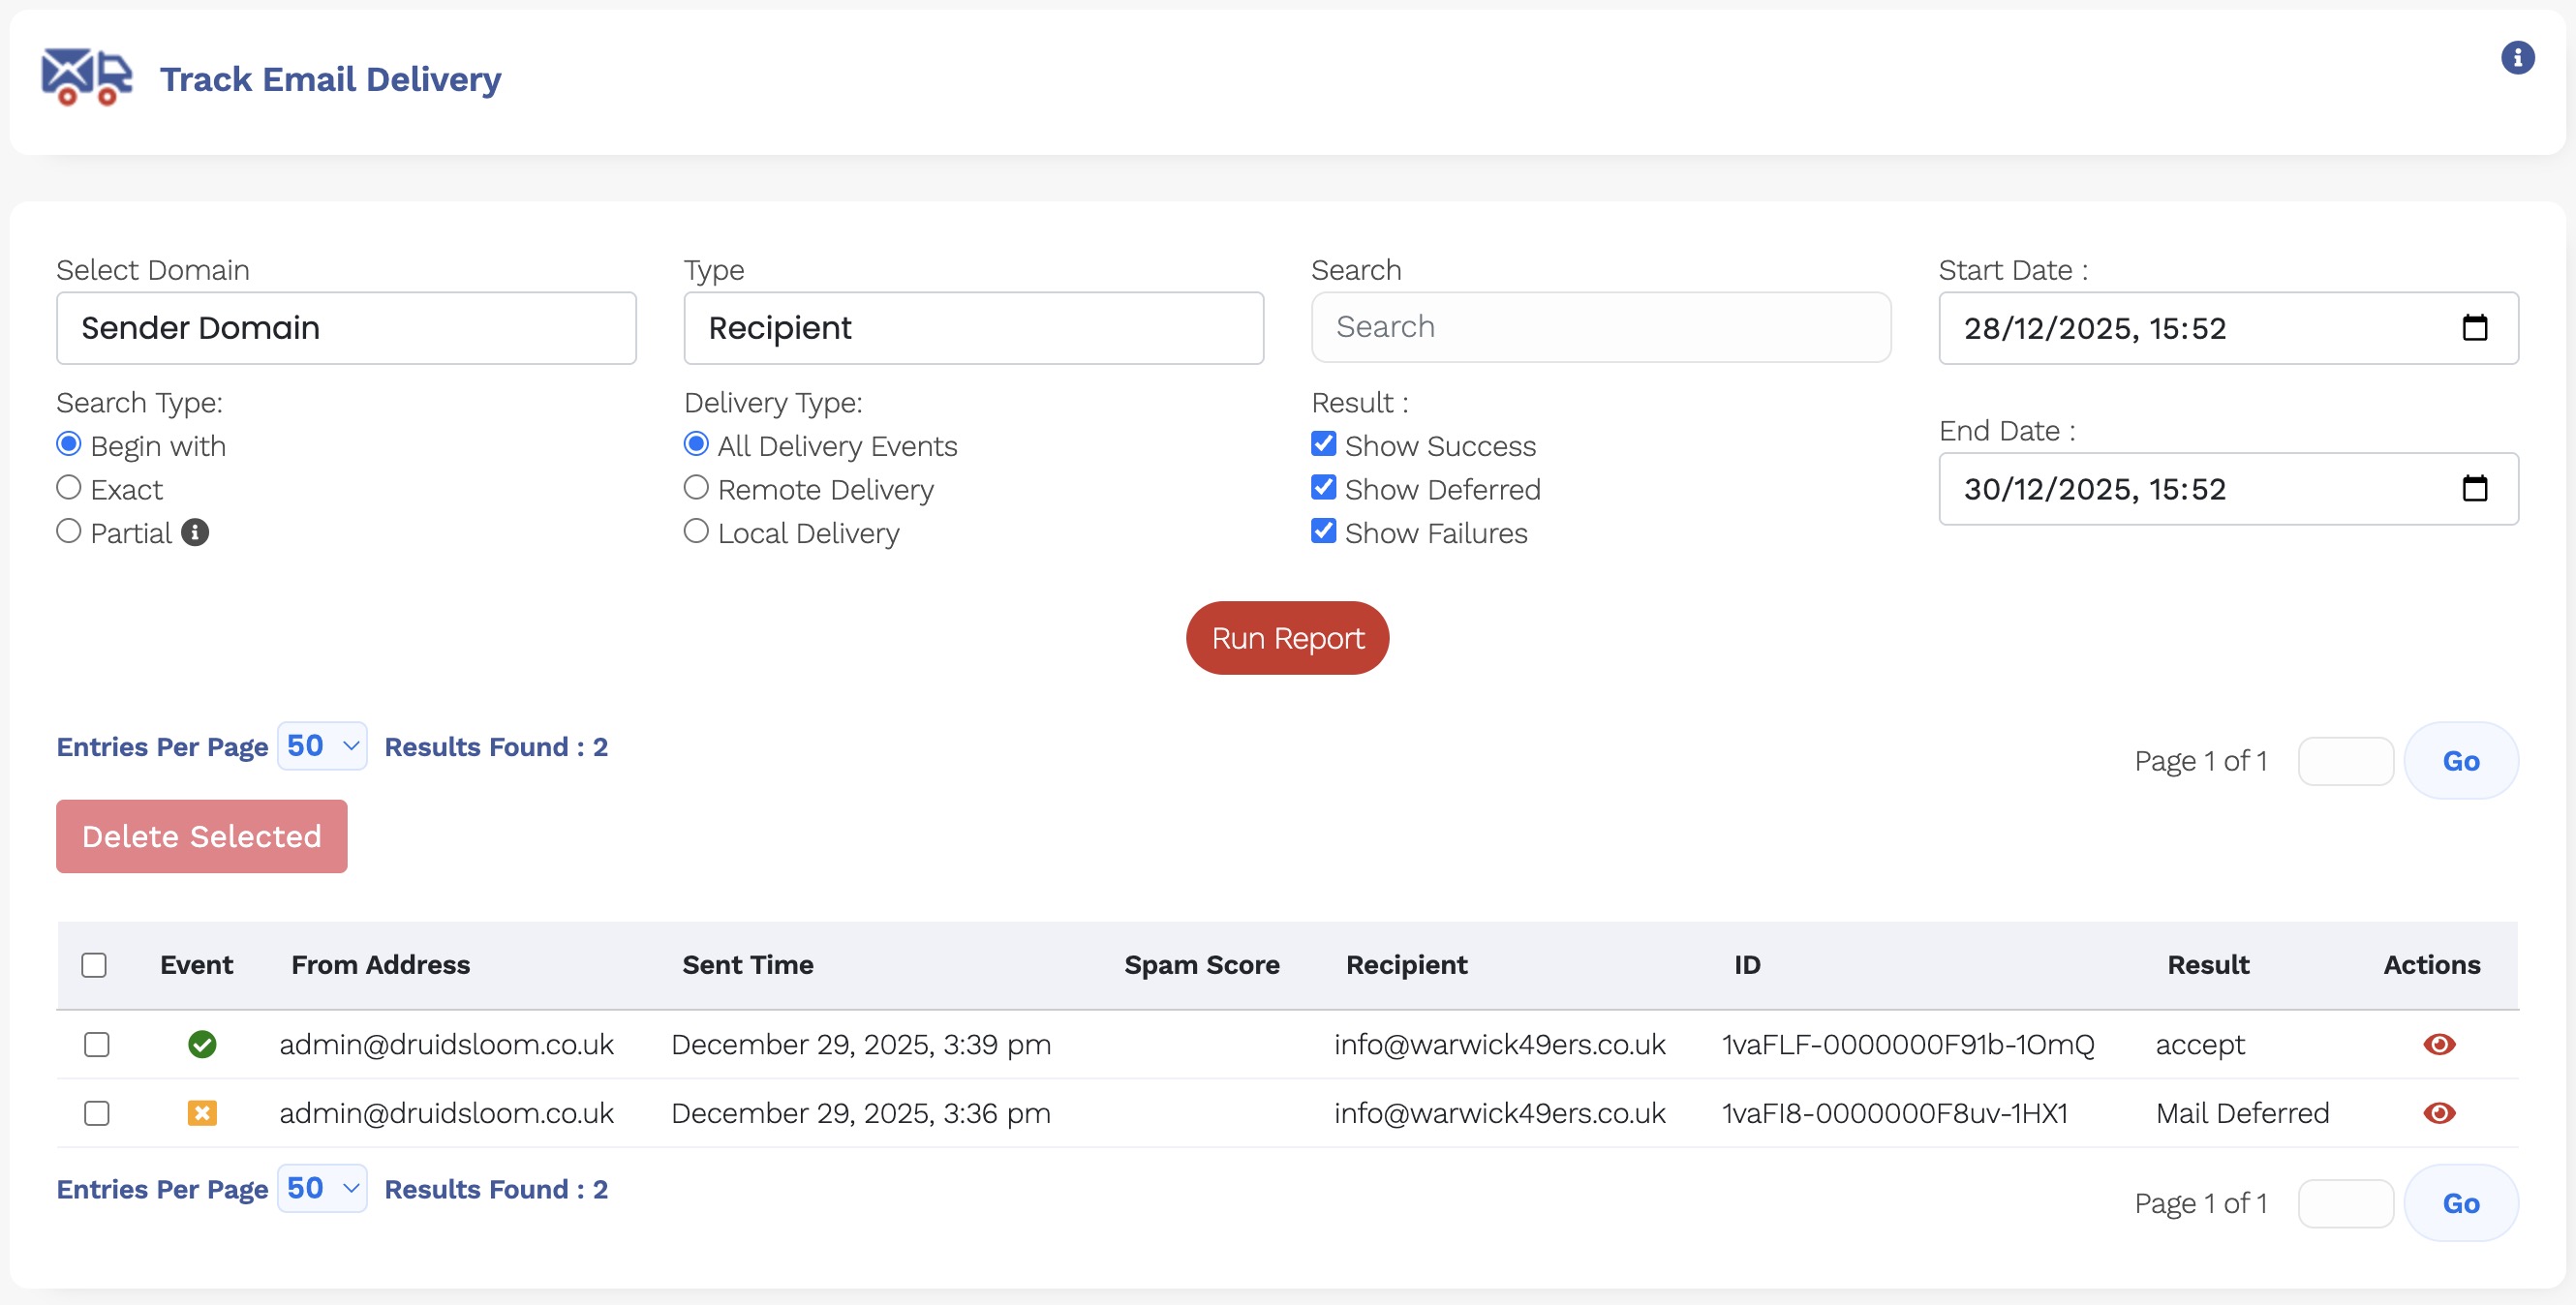
Task: Click the Track Email Delivery truck logo
Action: point(86,78)
